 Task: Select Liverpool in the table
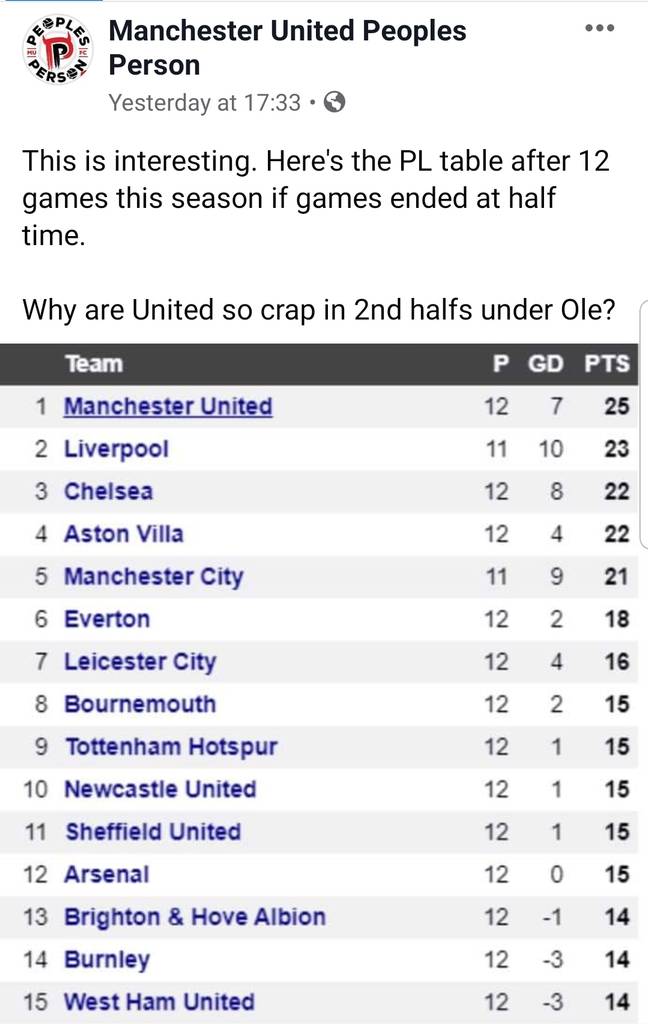116,449
